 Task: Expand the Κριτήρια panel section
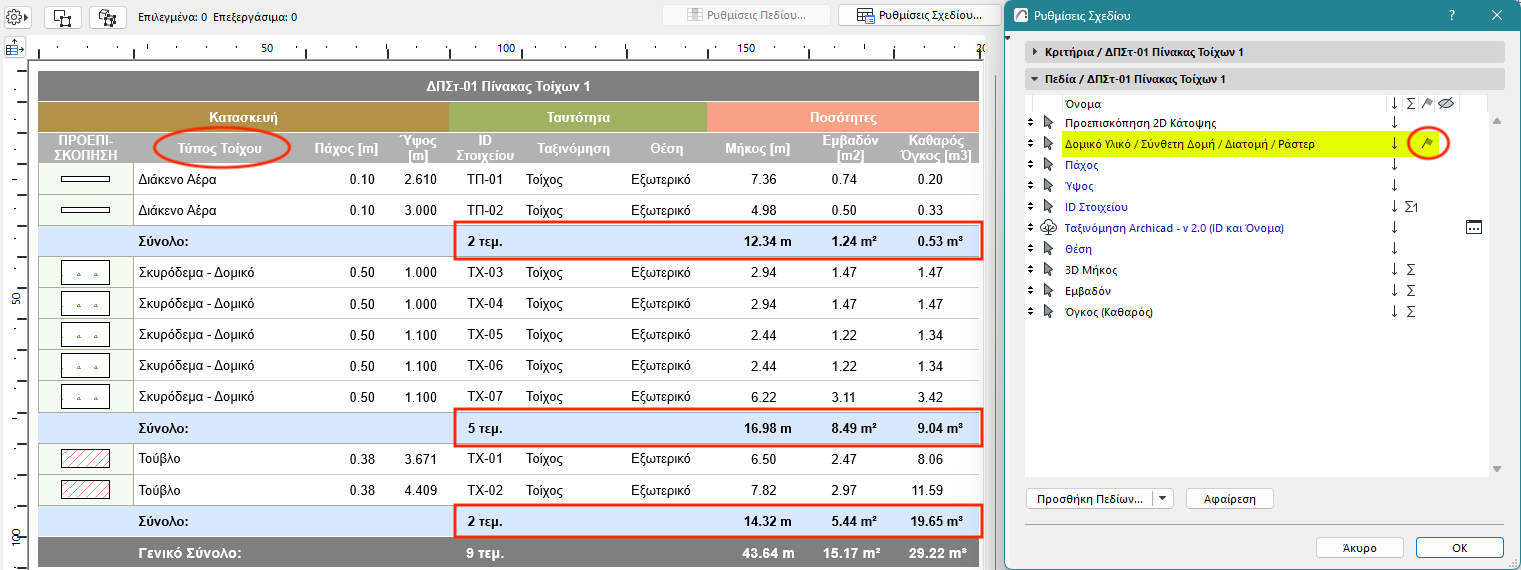coord(1034,52)
